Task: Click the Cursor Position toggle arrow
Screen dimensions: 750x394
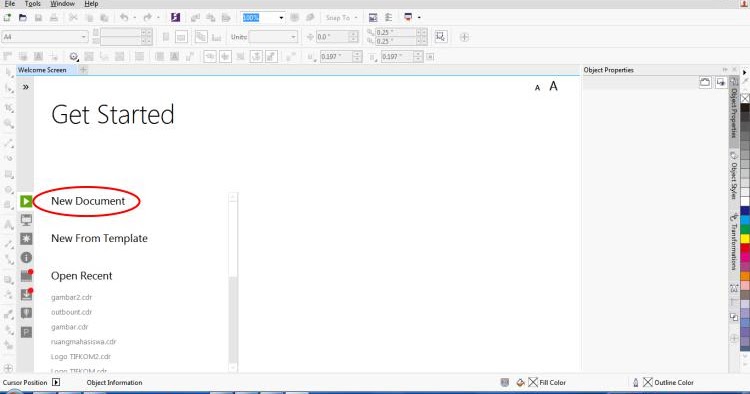Action: pyautogui.click(x=56, y=382)
